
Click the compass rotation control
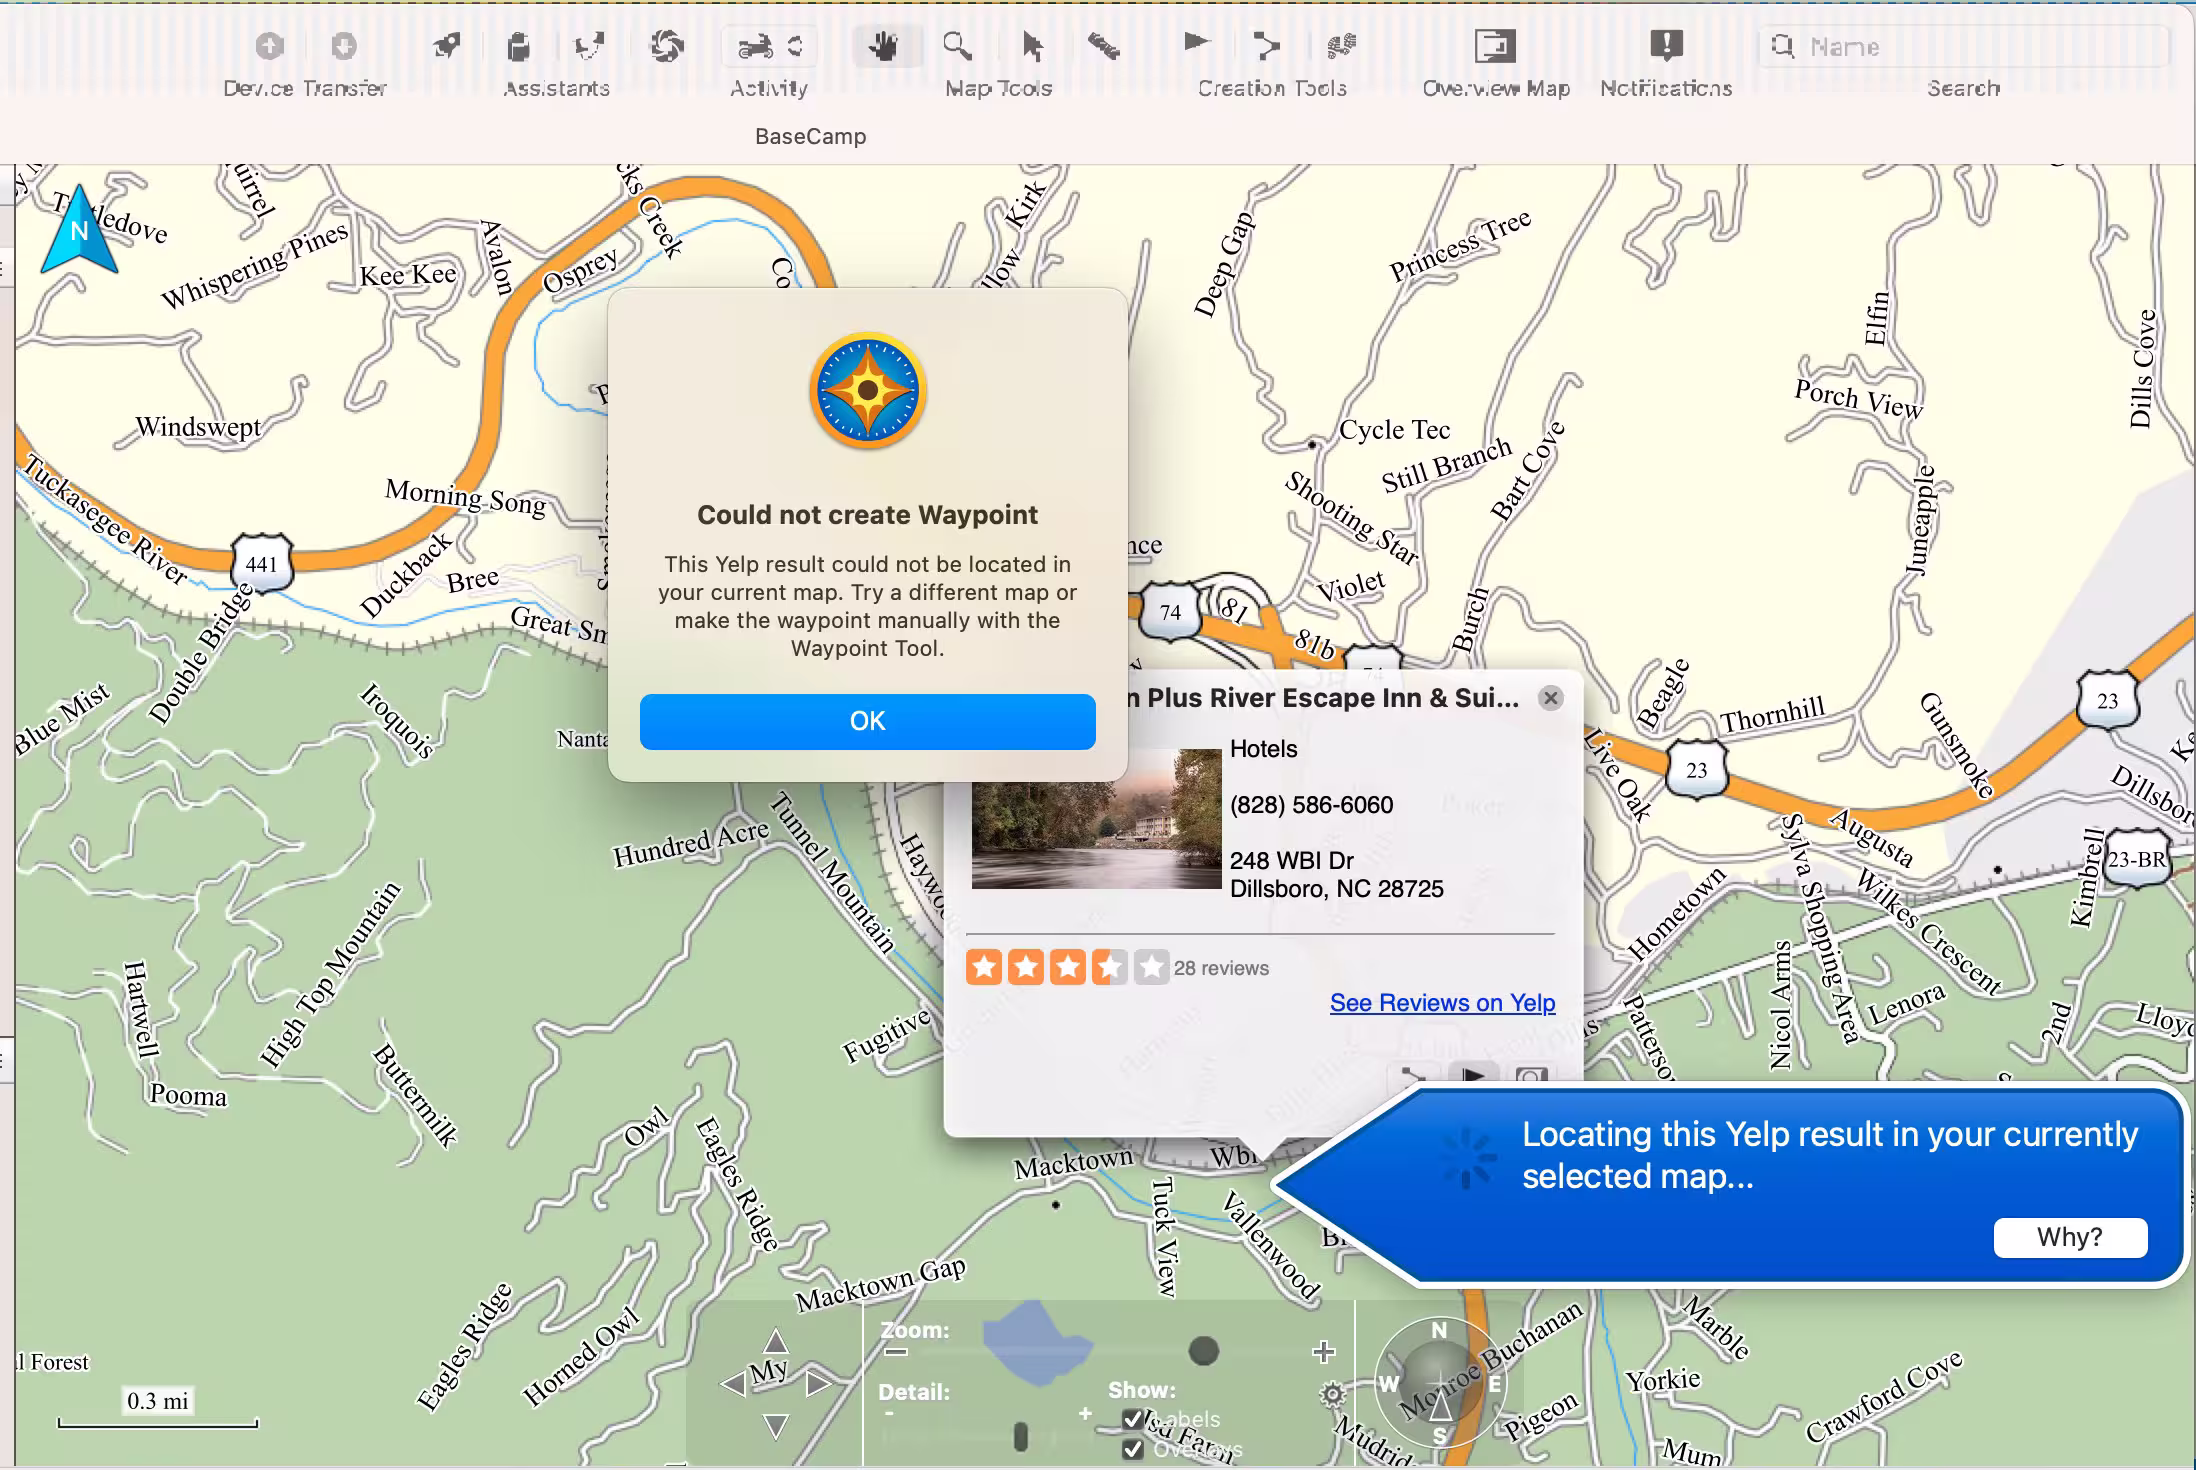click(x=1440, y=1384)
